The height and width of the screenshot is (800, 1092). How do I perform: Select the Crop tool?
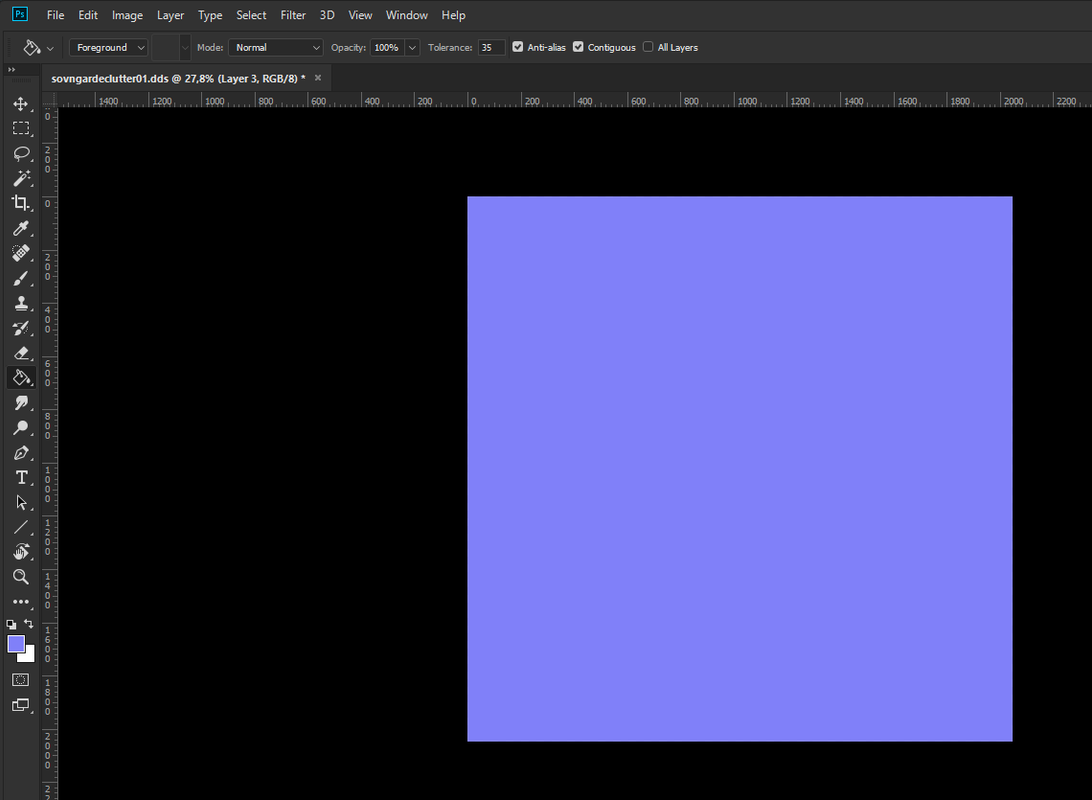(21, 203)
